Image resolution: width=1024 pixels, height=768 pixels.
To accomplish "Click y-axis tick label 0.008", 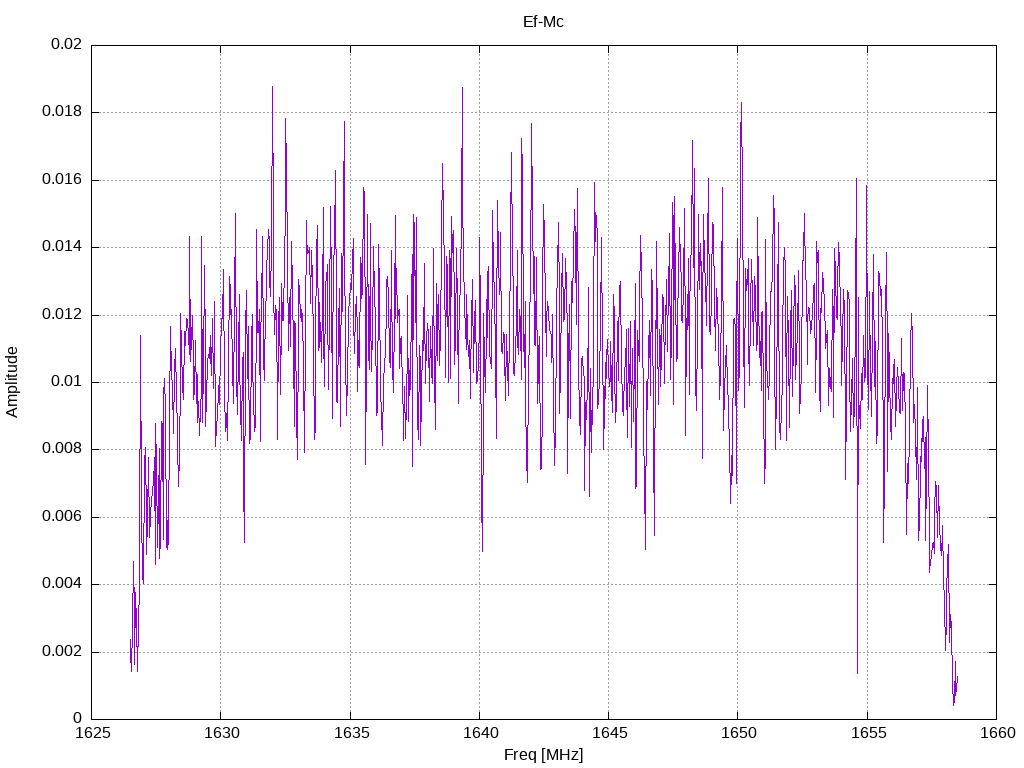I will 62,449.
